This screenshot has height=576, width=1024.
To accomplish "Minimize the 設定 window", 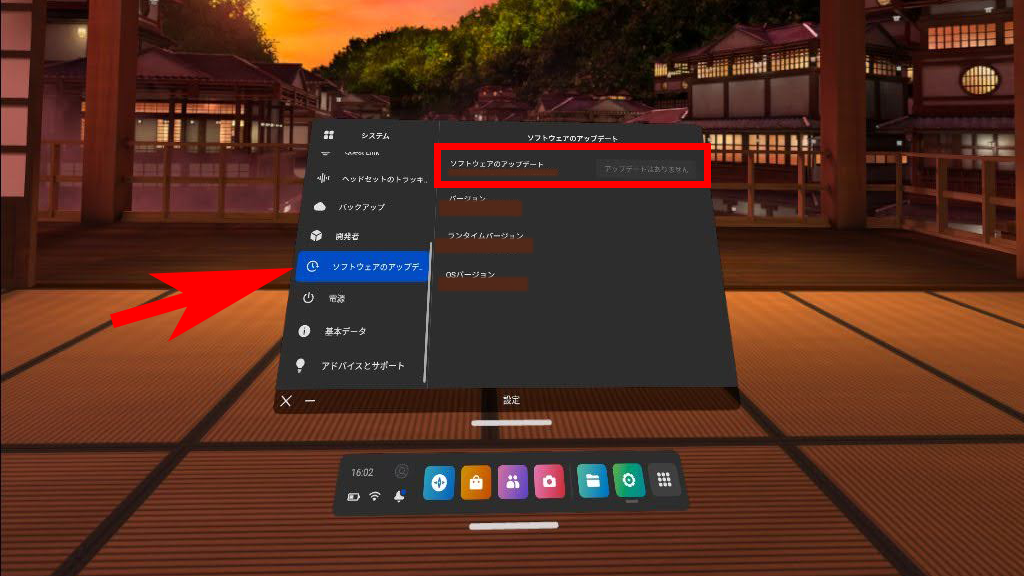I will coord(310,401).
